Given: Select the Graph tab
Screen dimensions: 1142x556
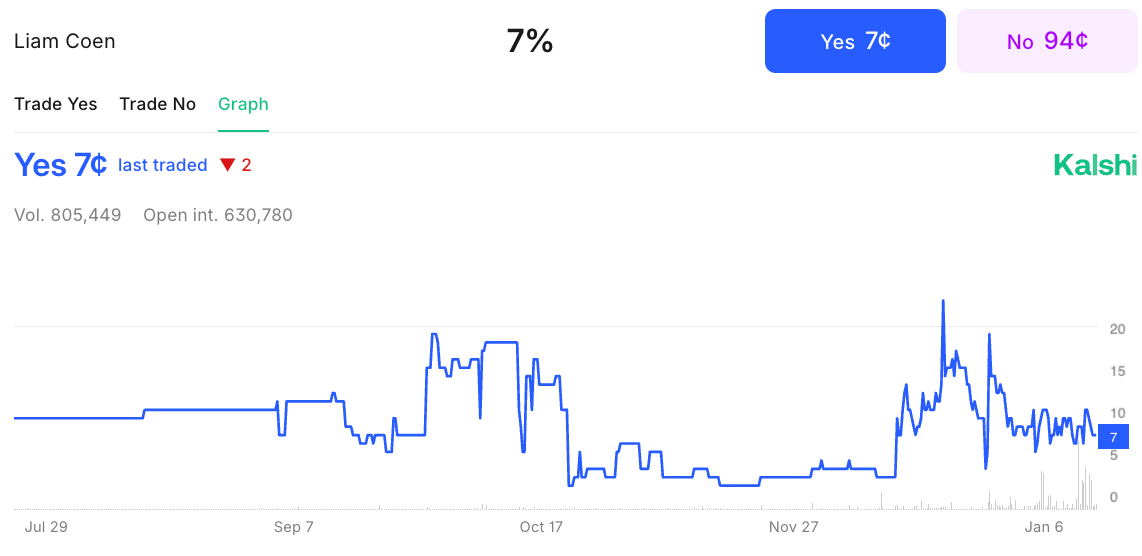Looking at the screenshot, I should click(243, 104).
